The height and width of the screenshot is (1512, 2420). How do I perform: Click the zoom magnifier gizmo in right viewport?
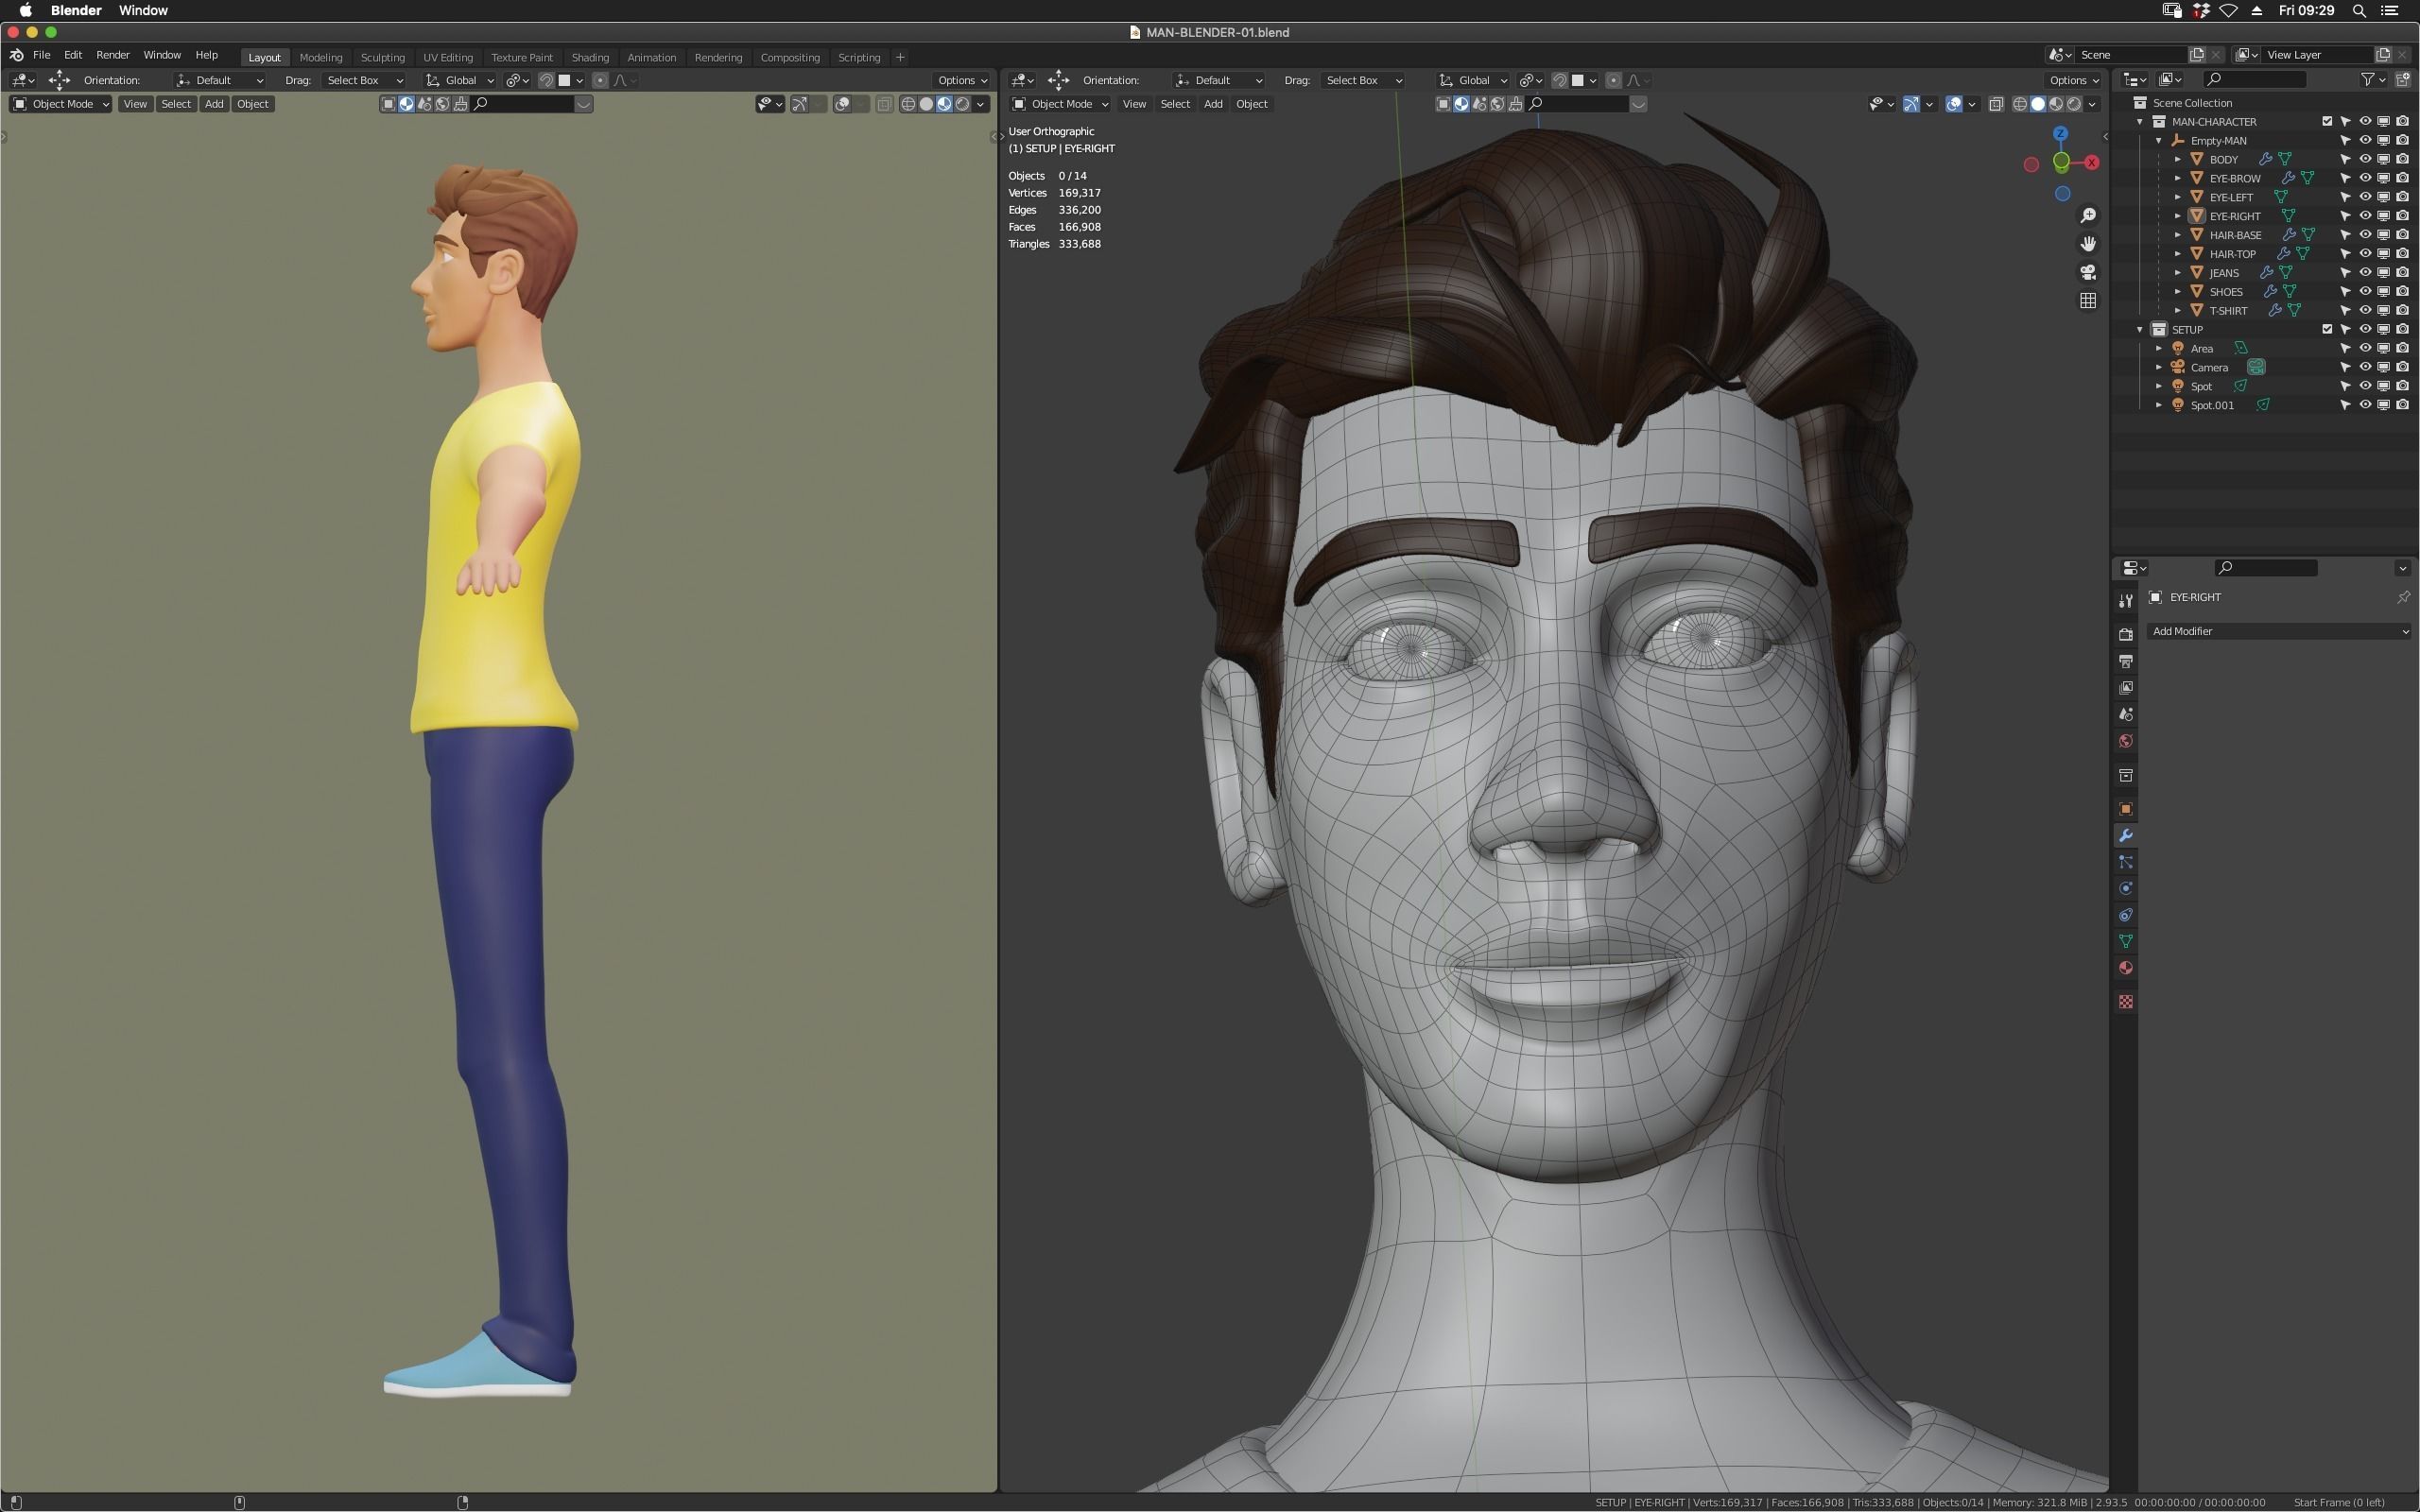(2088, 216)
